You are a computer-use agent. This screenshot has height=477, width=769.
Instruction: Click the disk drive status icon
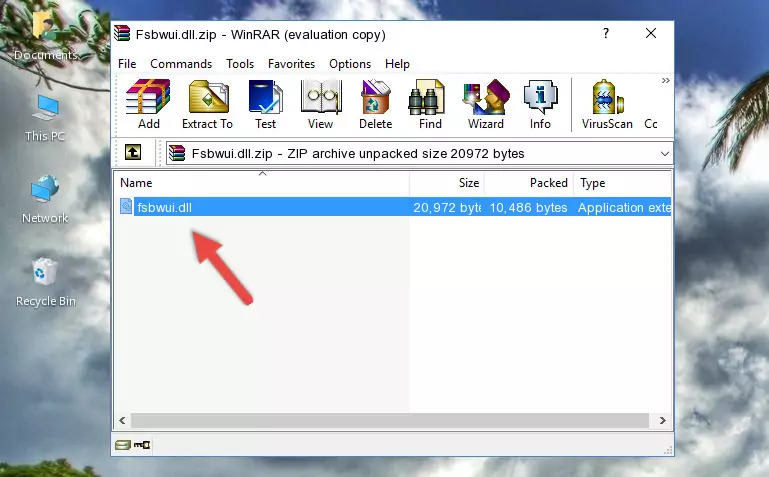[123, 445]
